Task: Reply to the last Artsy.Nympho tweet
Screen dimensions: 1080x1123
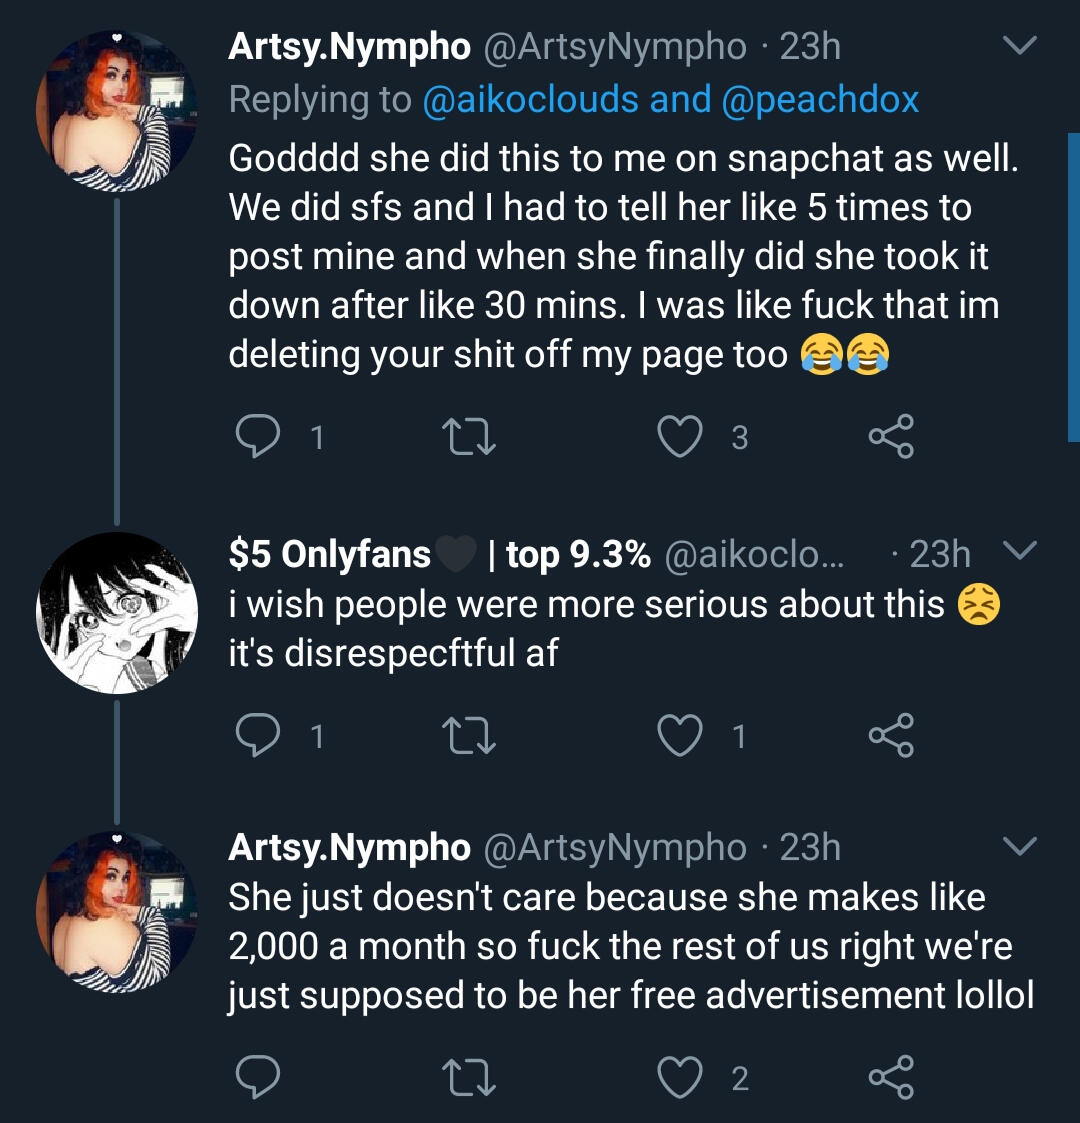Action: tap(258, 1077)
